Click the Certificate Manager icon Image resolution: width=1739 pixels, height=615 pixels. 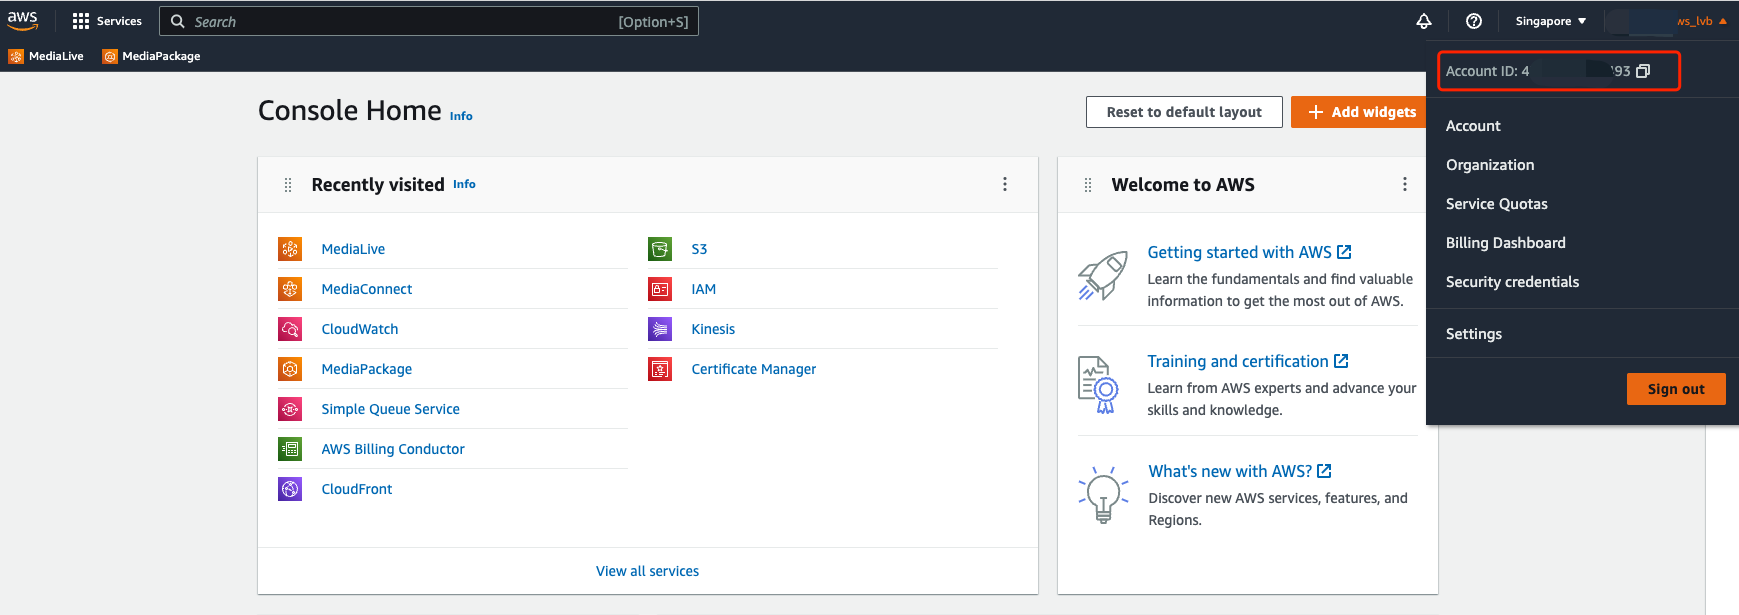[x=660, y=369]
